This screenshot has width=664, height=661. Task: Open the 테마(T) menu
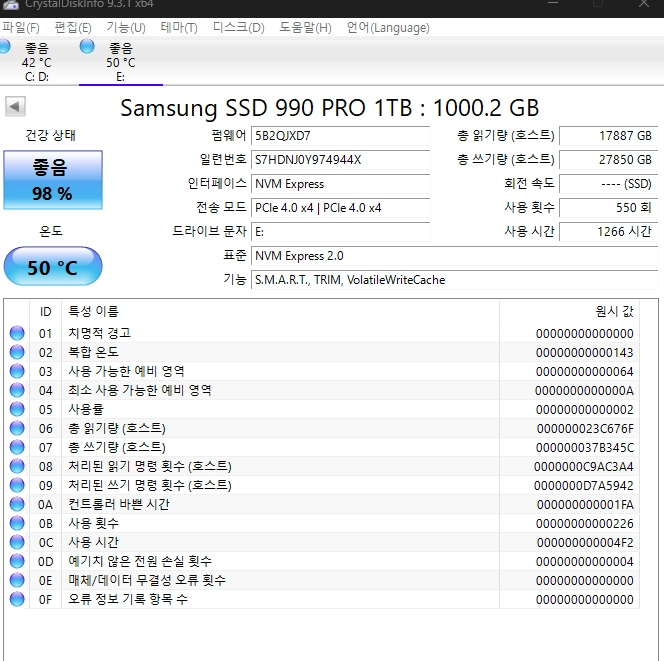point(179,28)
